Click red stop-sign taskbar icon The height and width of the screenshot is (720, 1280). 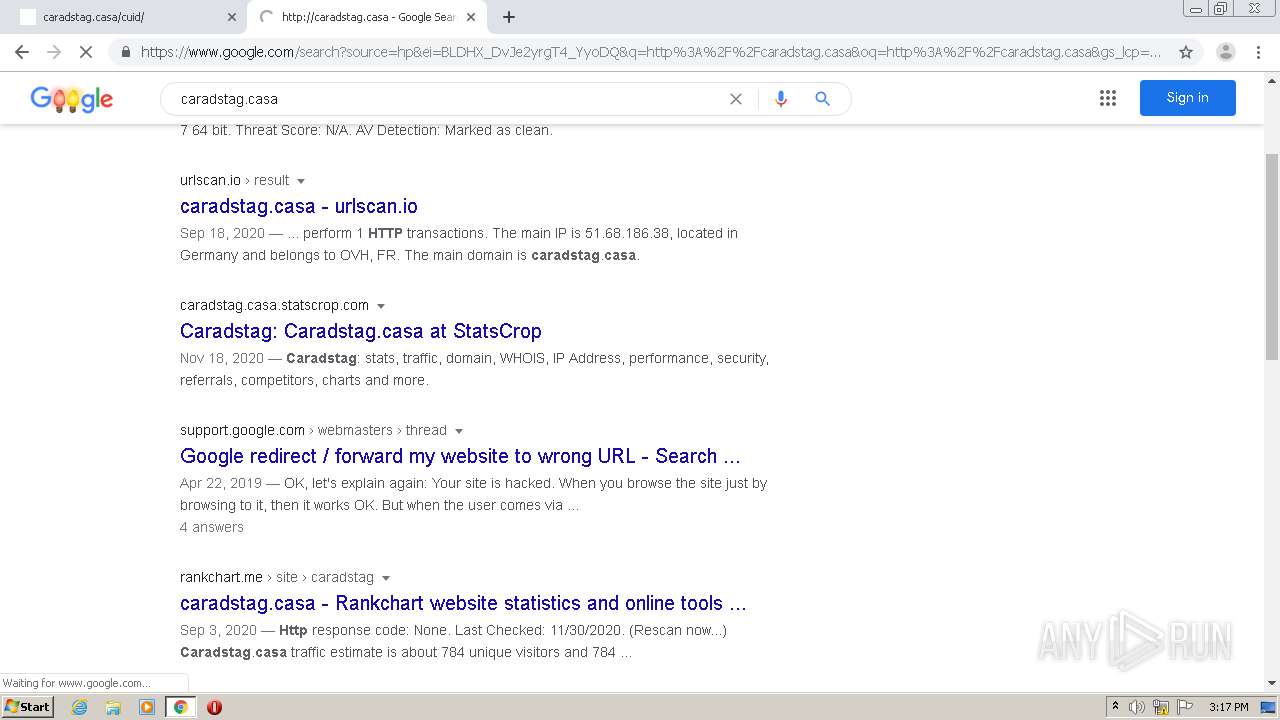click(x=214, y=707)
